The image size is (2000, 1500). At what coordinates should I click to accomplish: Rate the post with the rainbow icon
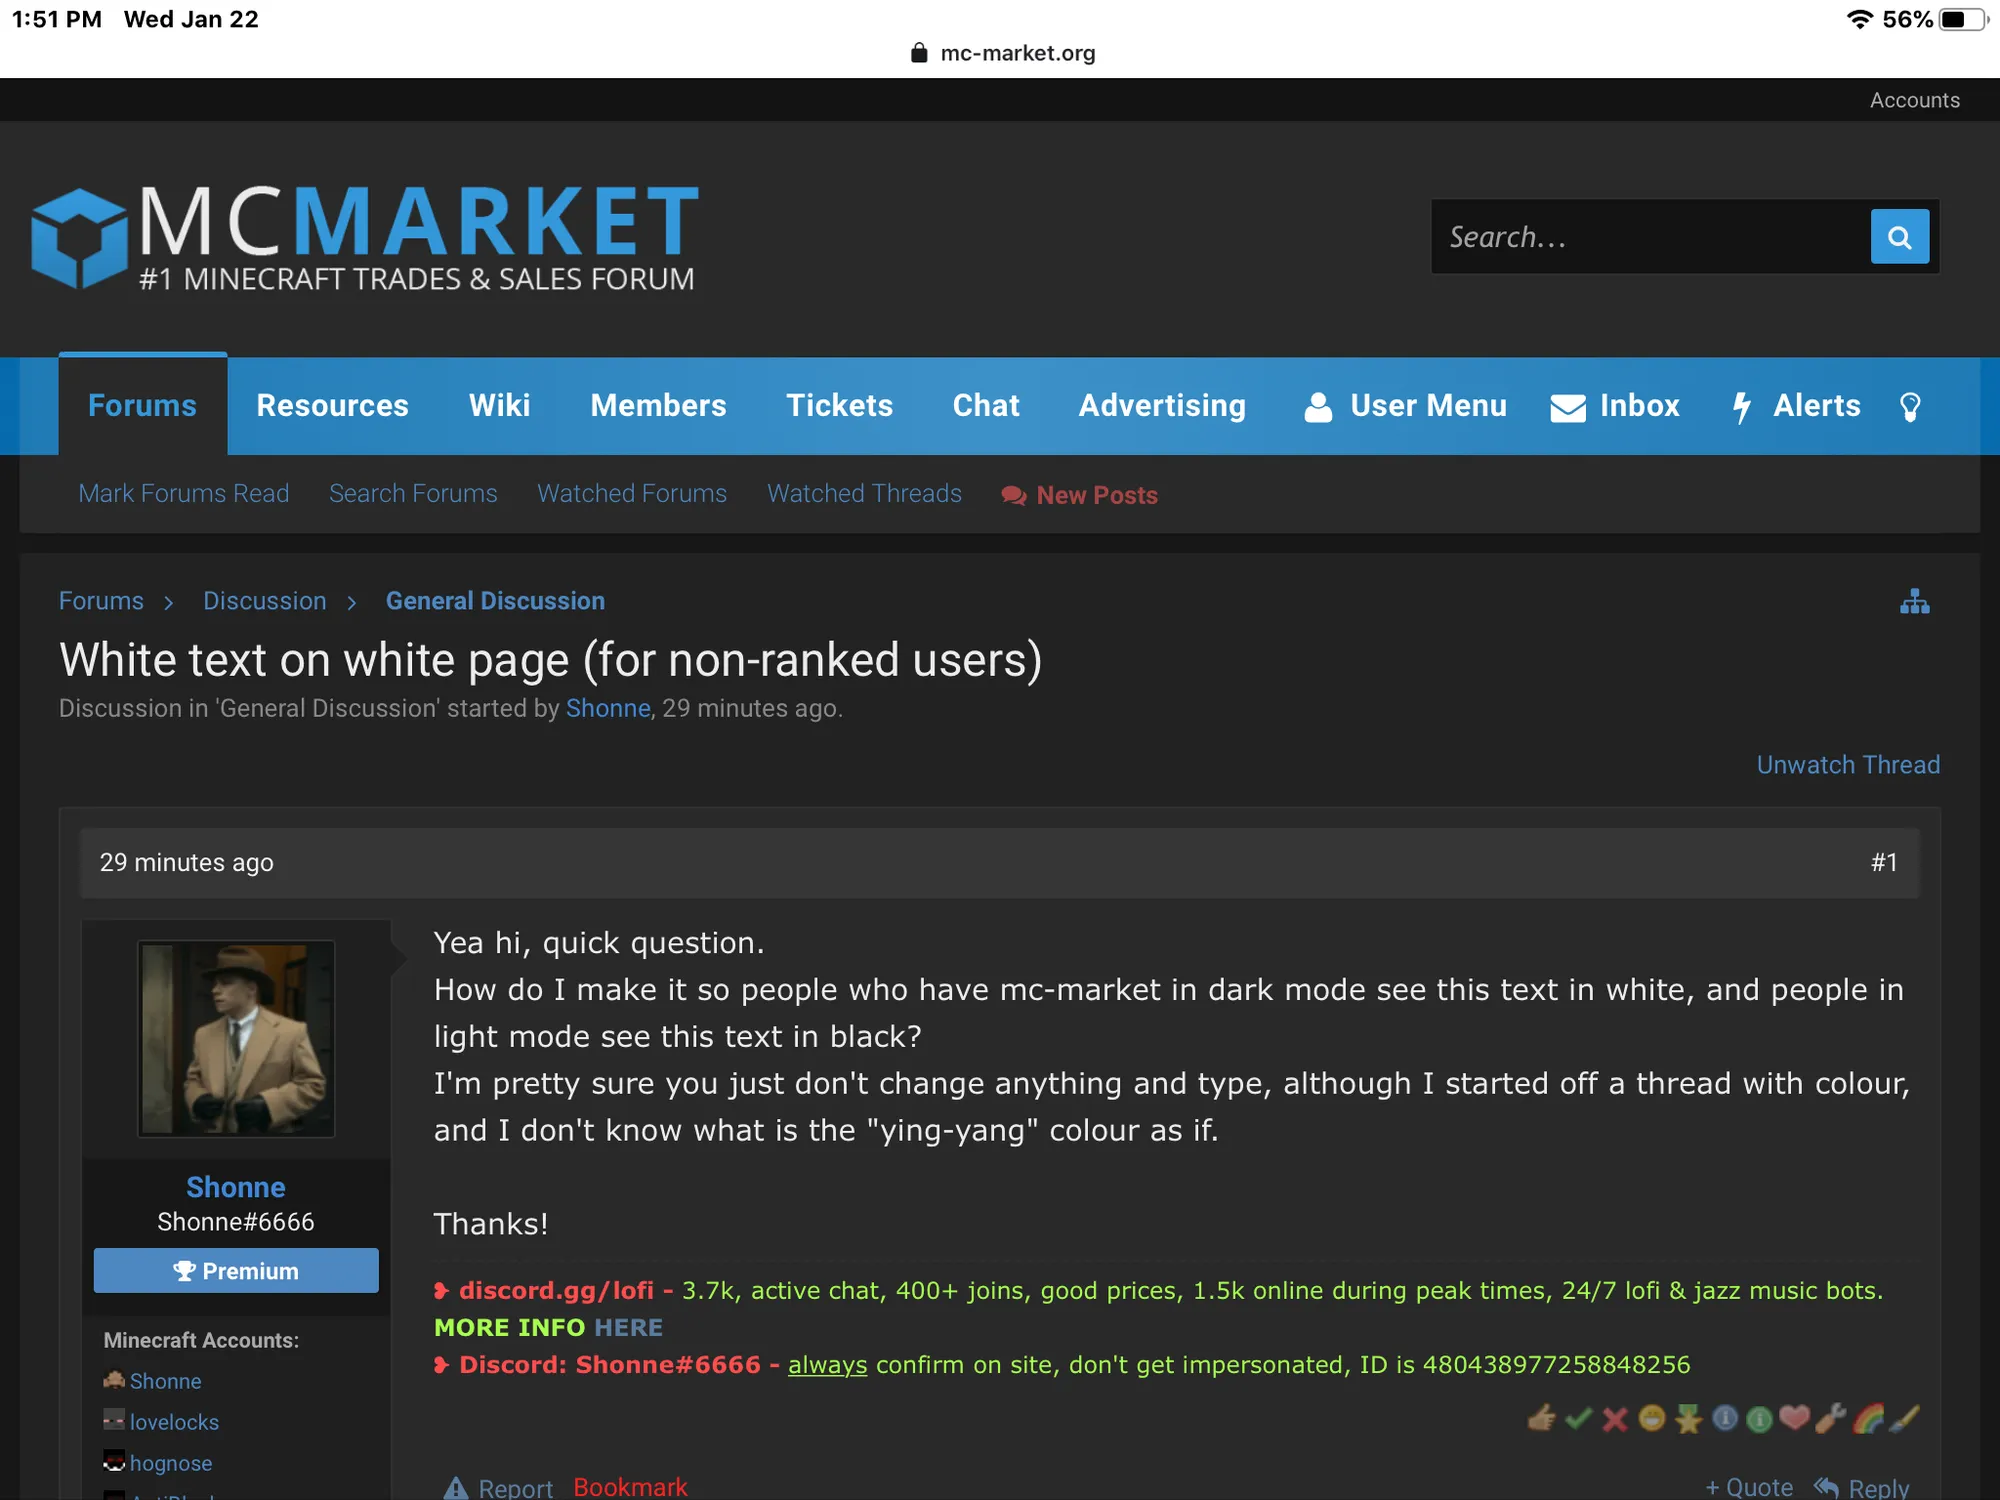pos(1867,1418)
